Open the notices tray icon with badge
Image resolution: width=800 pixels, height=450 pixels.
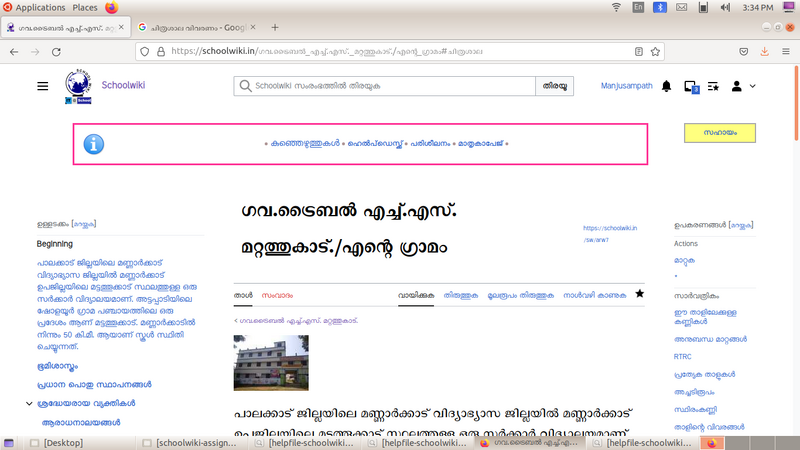click(x=691, y=87)
